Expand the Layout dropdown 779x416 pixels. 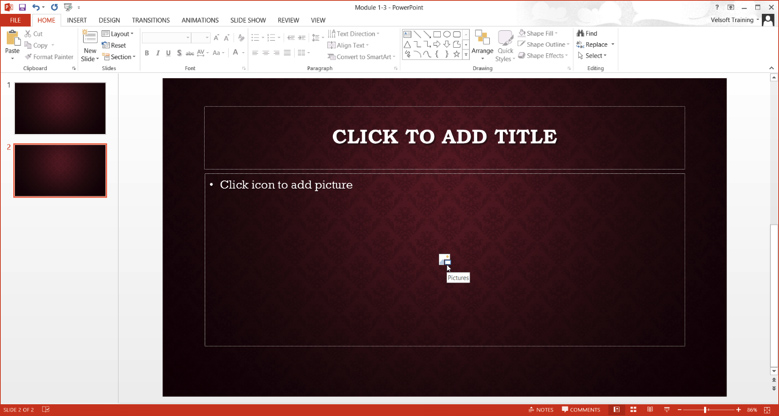point(118,33)
